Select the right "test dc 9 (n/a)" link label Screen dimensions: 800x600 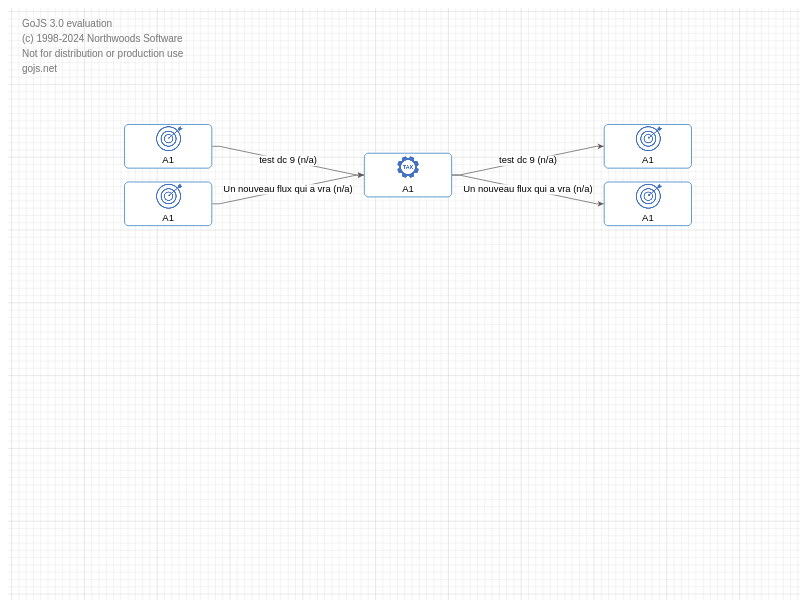point(528,160)
